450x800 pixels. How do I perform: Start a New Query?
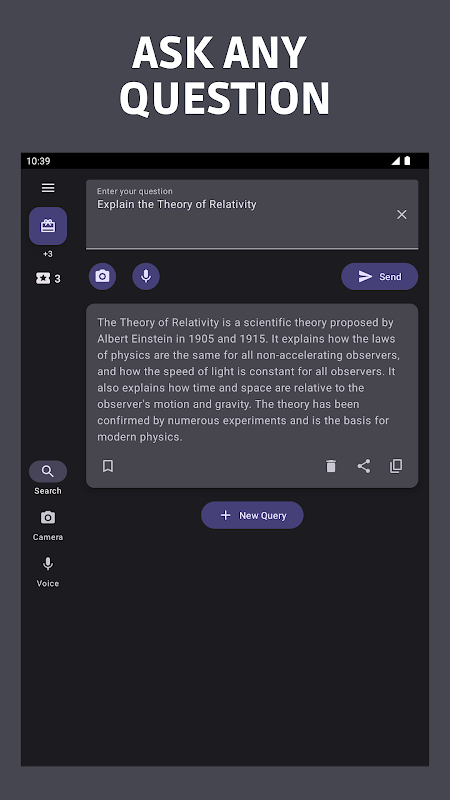pyautogui.click(x=252, y=515)
